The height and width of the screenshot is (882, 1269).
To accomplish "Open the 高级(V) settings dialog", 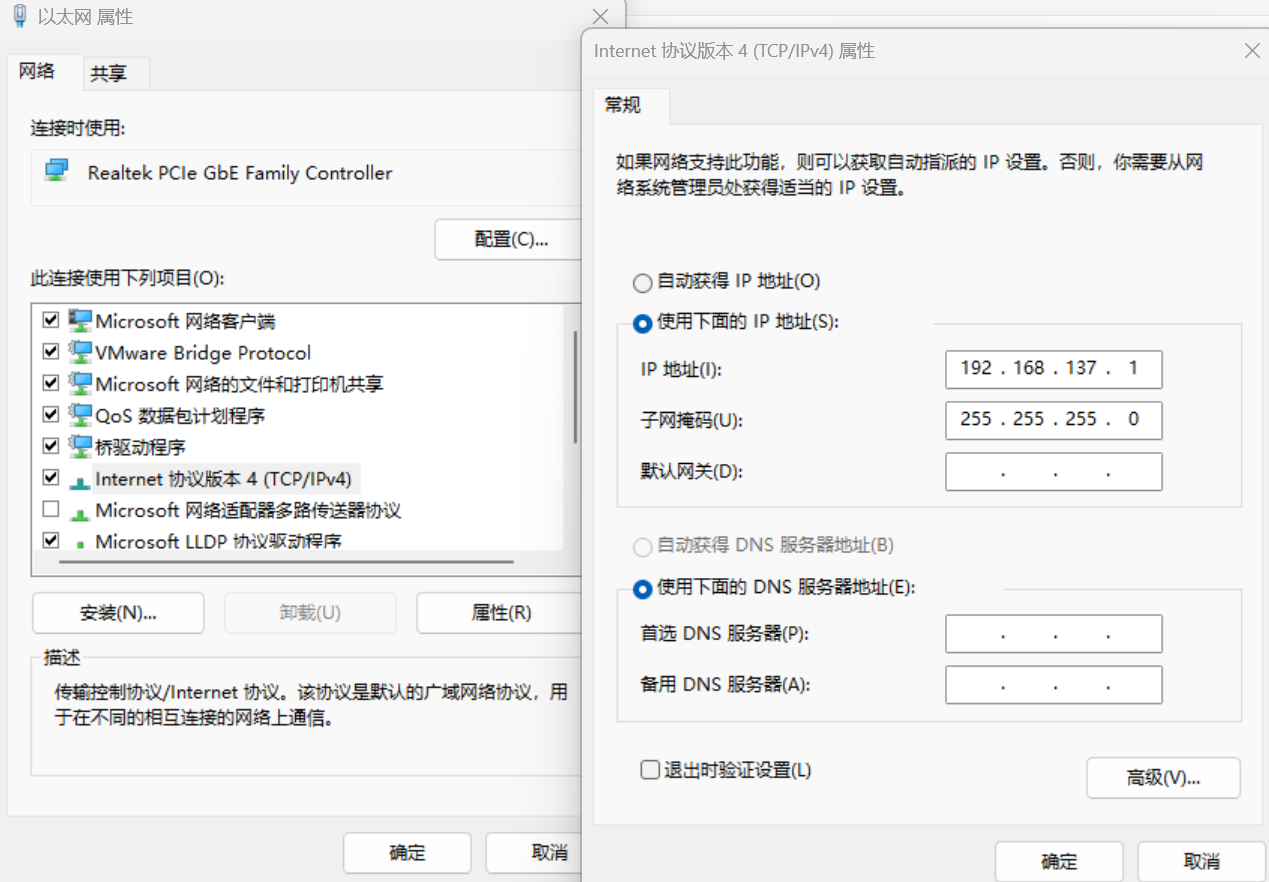I will [1163, 777].
